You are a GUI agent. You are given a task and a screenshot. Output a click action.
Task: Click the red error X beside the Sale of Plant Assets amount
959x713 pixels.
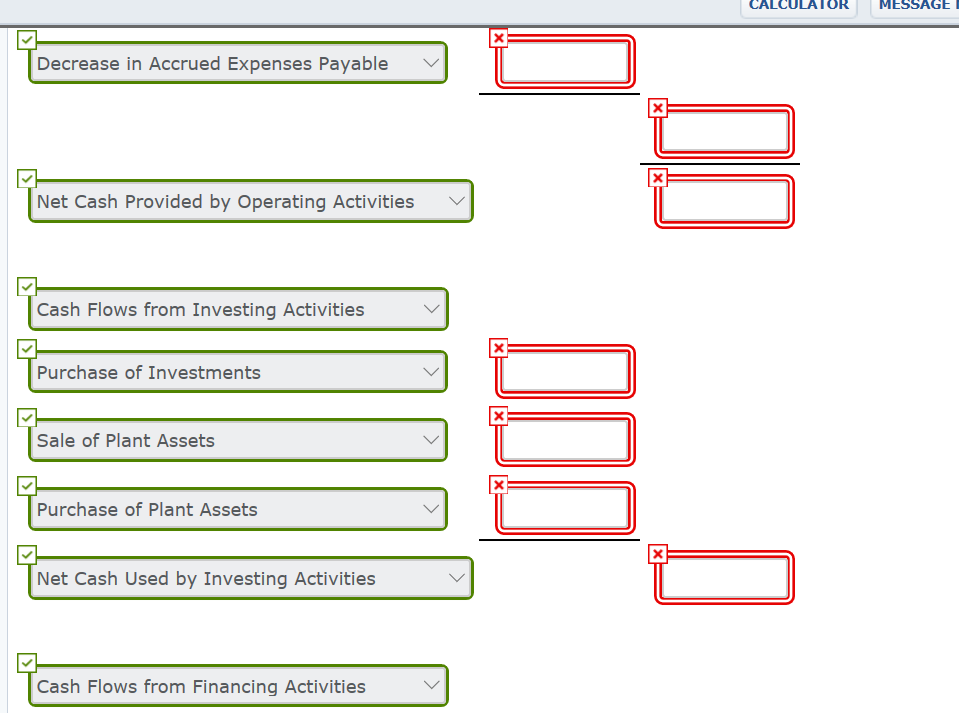498,416
